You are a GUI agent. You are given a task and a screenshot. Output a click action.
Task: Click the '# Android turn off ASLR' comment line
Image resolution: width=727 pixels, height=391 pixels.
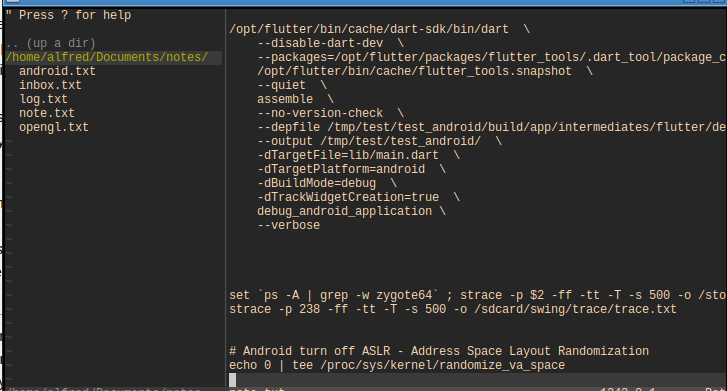[439, 351]
